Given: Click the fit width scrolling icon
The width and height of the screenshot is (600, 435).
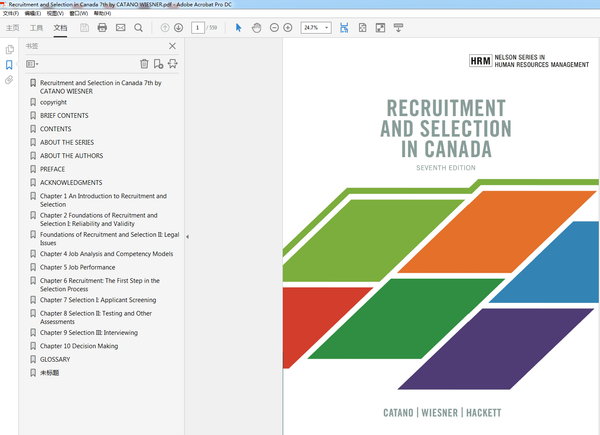Looking at the screenshot, I should click(x=344, y=28).
